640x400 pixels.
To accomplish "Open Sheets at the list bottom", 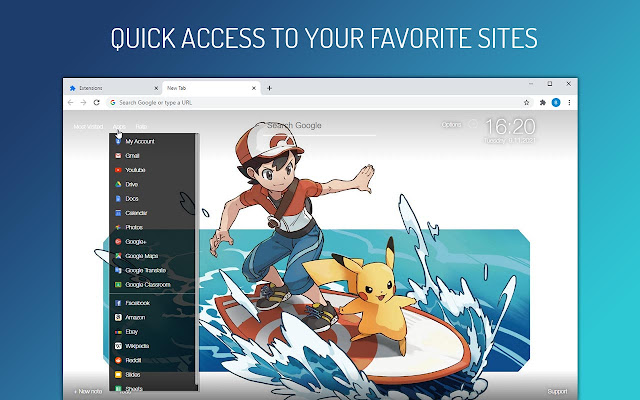I will [x=129, y=388].
